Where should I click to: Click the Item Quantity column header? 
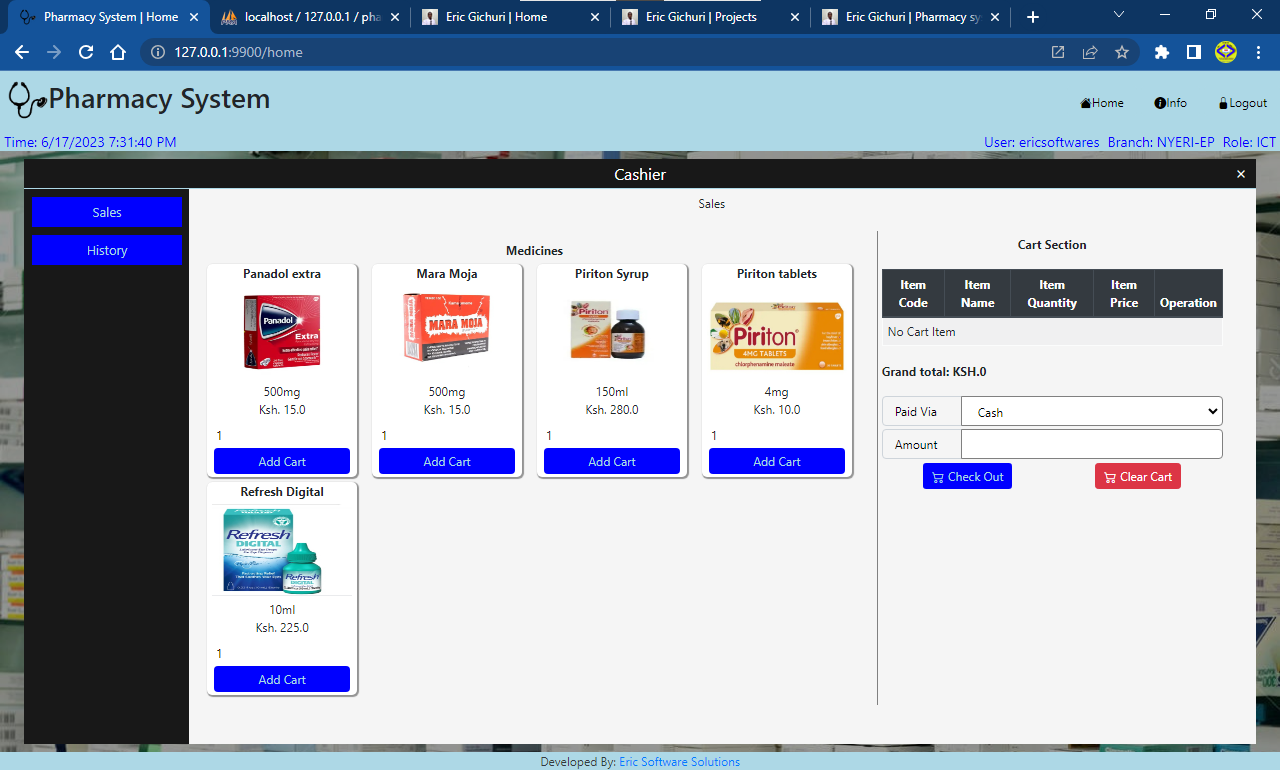coord(1052,294)
